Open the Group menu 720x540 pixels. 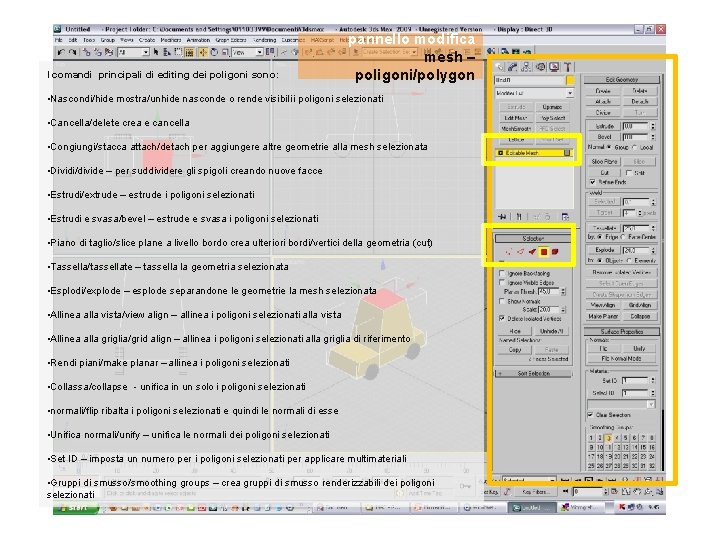tap(107, 40)
